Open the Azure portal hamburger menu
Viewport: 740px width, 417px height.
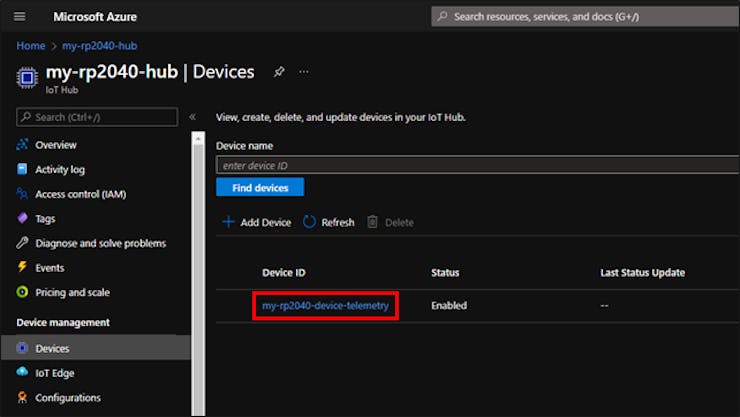point(21,17)
